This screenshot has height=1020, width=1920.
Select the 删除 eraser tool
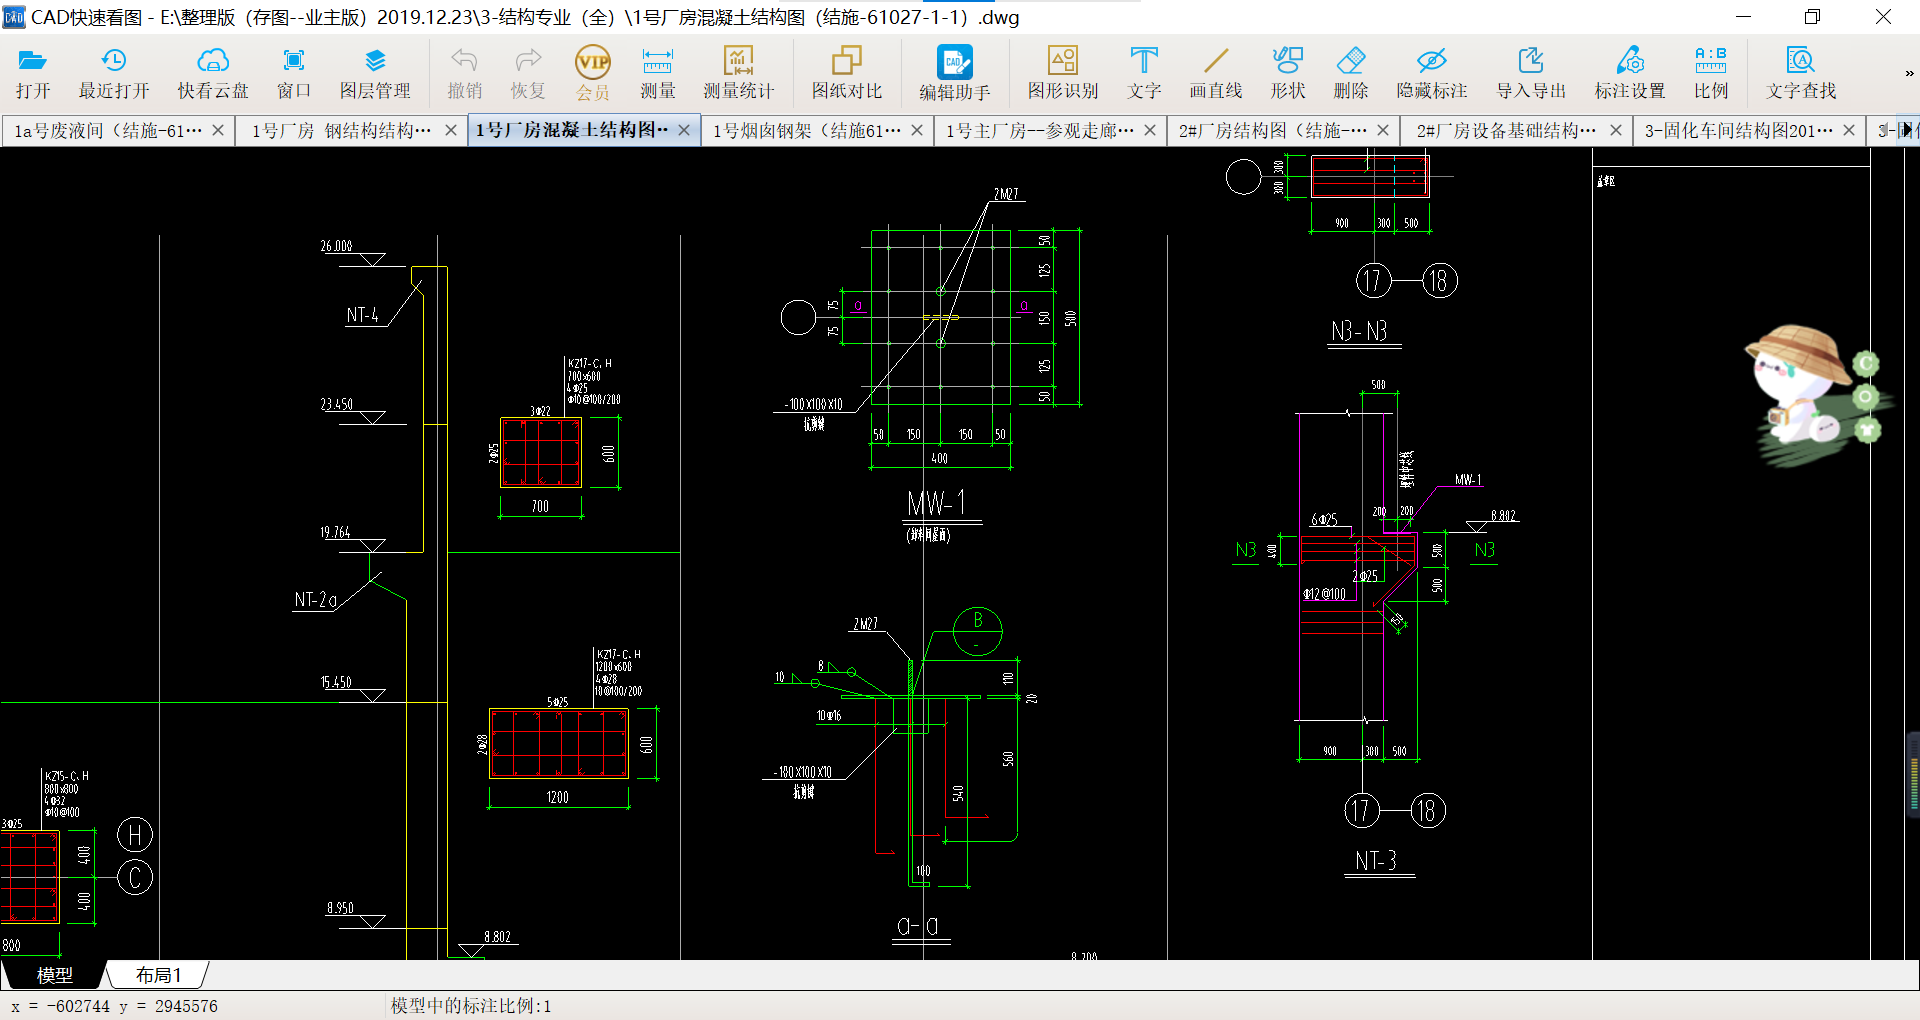pyautogui.click(x=1351, y=72)
